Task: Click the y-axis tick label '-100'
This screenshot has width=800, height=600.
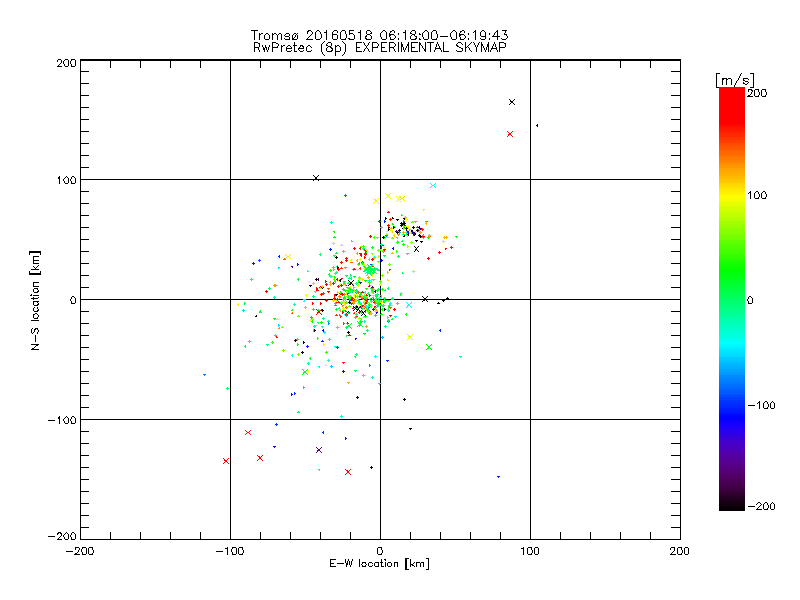Action: (62, 420)
